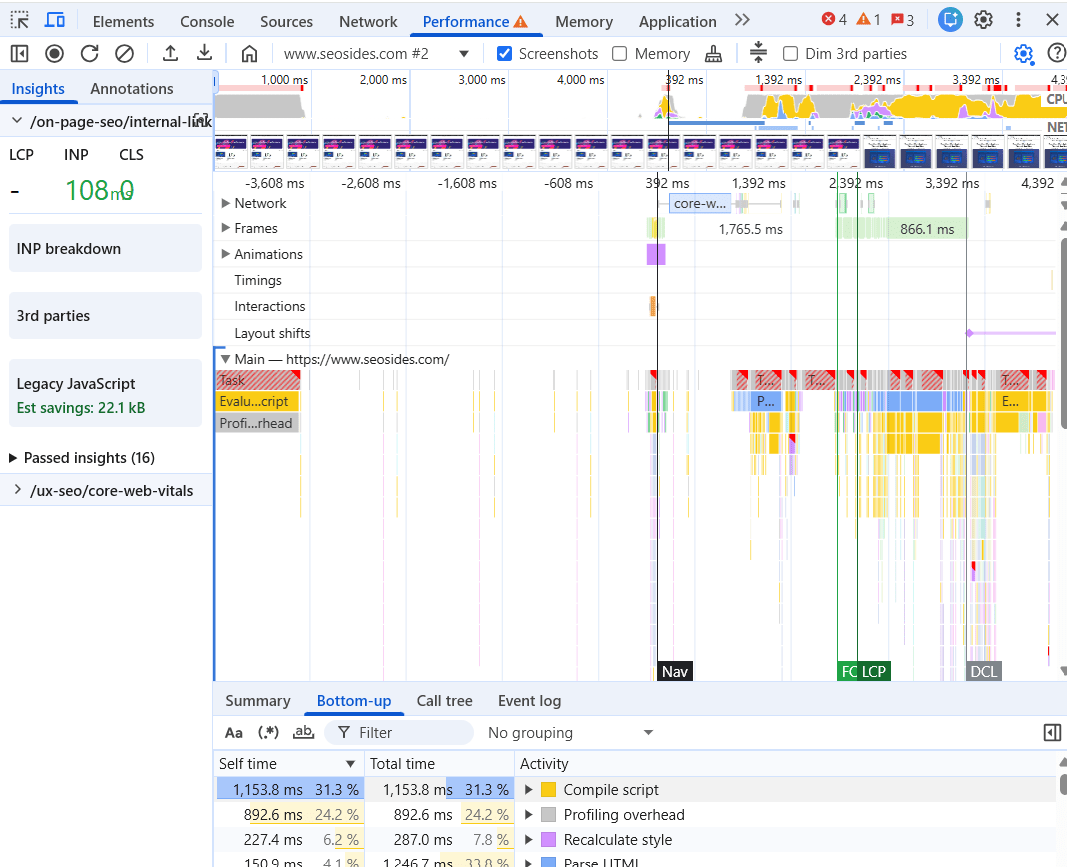This screenshot has width=1067, height=867.
Task: Switch to the Console tab
Action: [x=207, y=22]
